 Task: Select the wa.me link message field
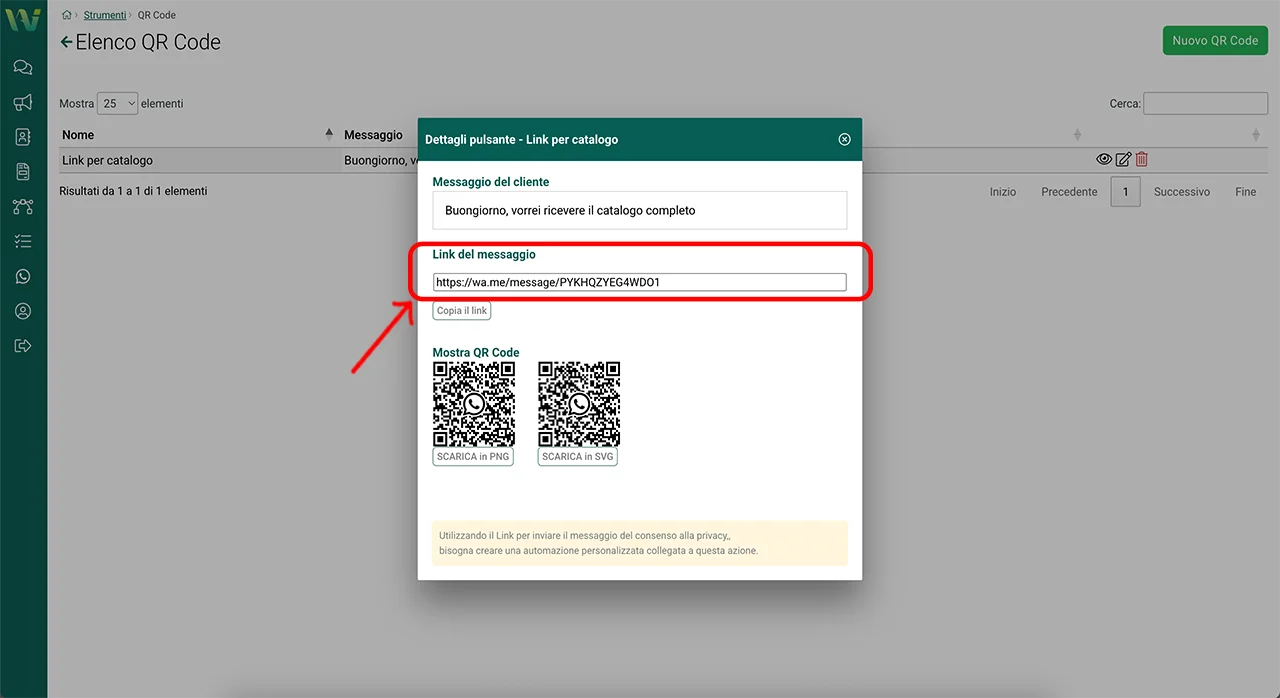[639, 283]
